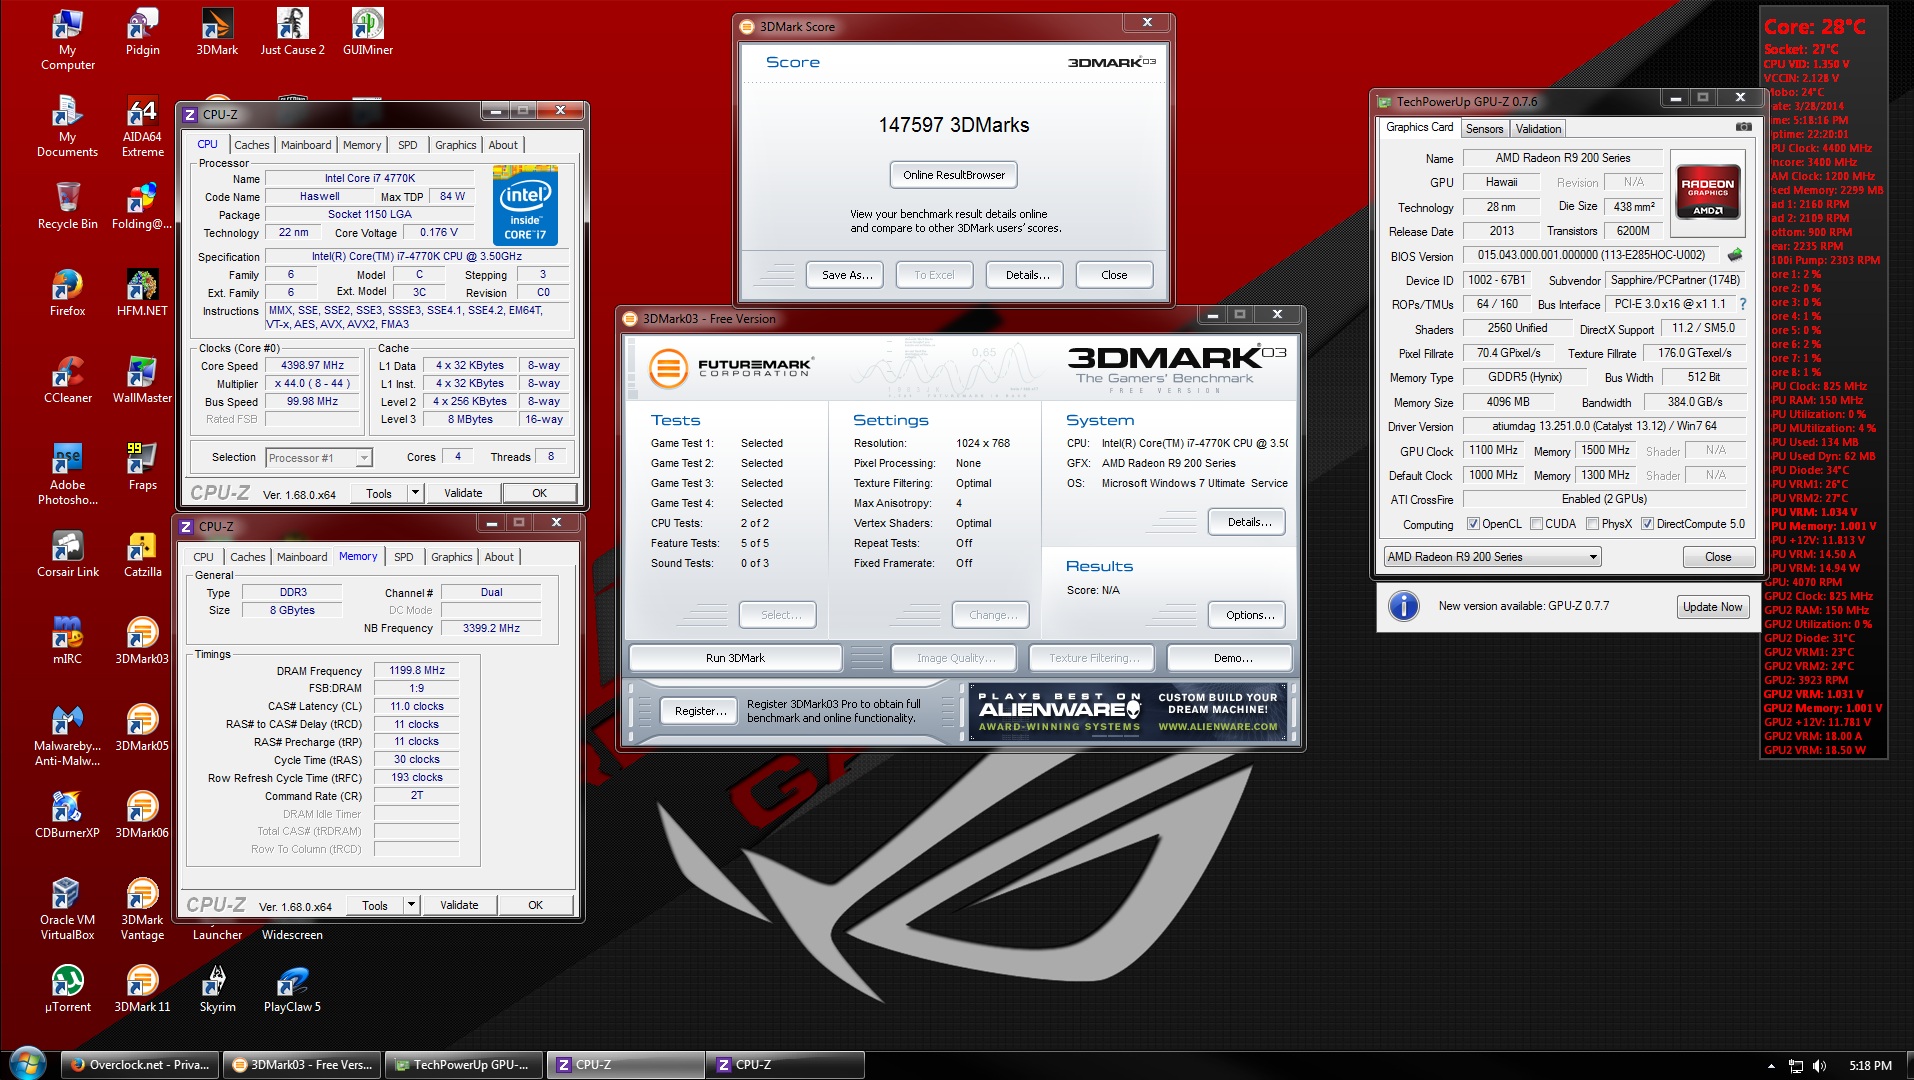The image size is (1914, 1080).
Task: Switch to SPD tab in the lower CPU-Z window
Action: (x=404, y=557)
